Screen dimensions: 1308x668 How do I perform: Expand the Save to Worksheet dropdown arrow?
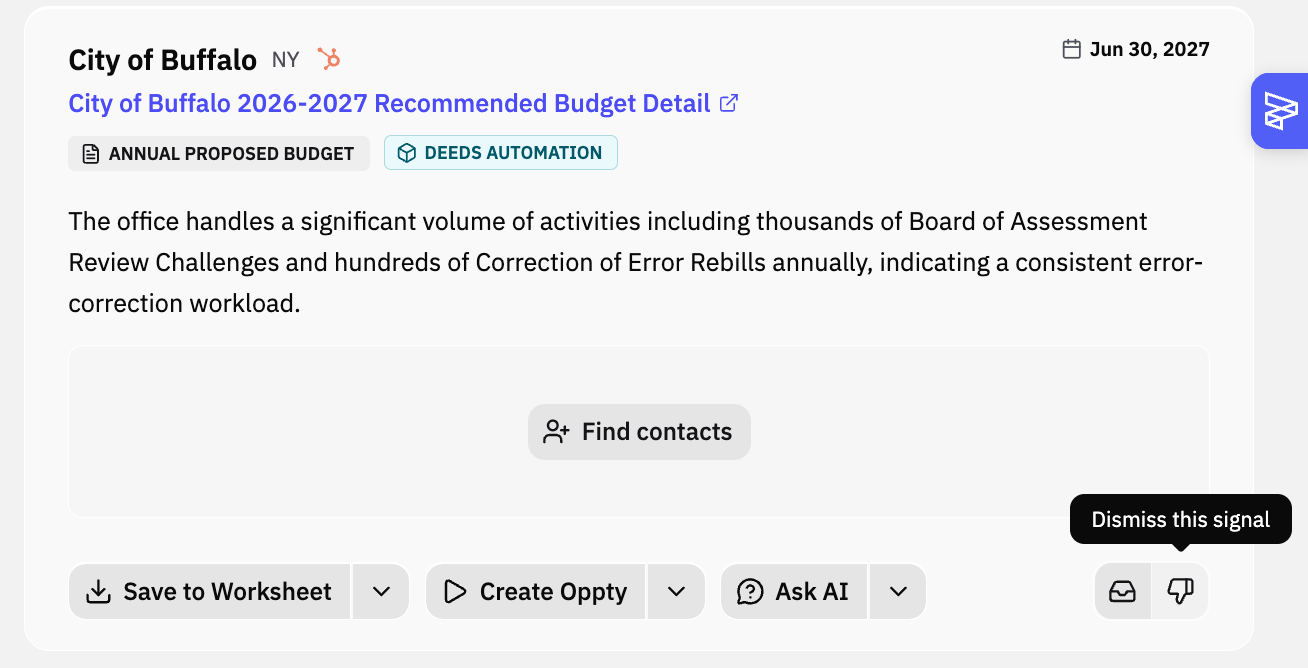coord(381,592)
